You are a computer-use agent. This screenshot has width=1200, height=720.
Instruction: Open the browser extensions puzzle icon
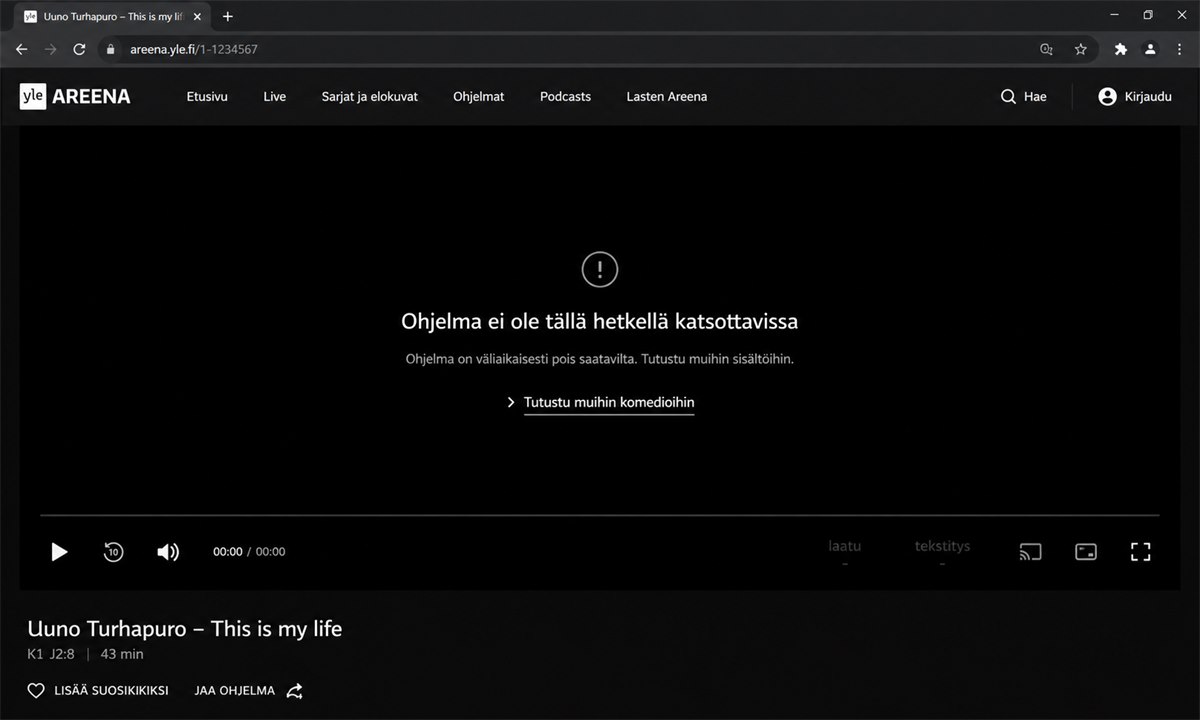pyautogui.click(x=1121, y=49)
